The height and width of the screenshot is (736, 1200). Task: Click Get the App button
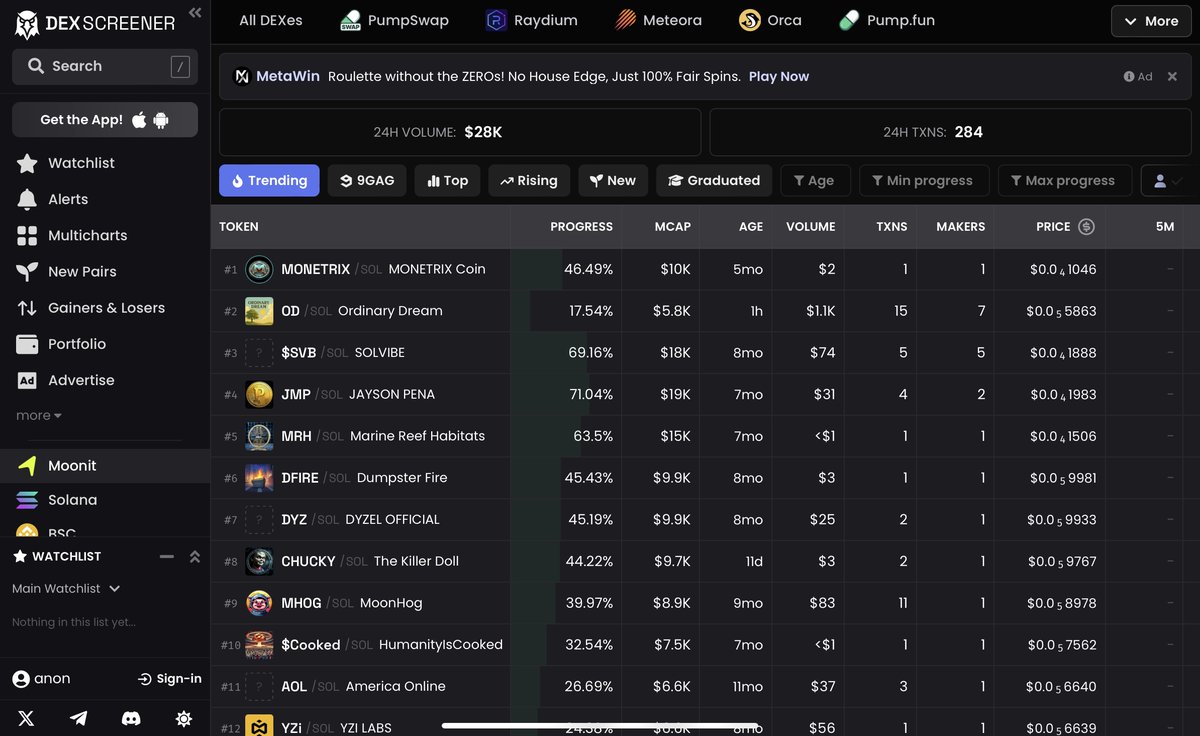click(x=105, y=120)
